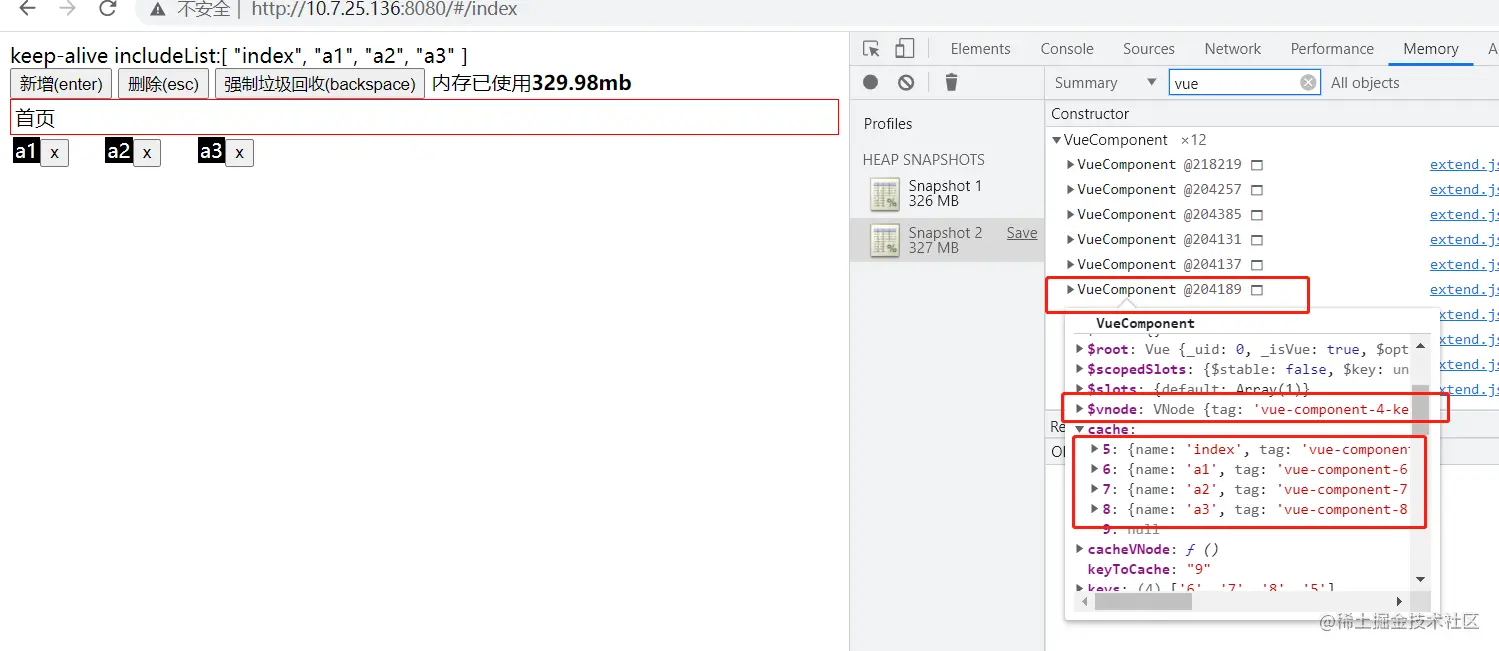
Task: Click the 强制垃圾回收(backspace) button
Action: [x=320, y=84]
